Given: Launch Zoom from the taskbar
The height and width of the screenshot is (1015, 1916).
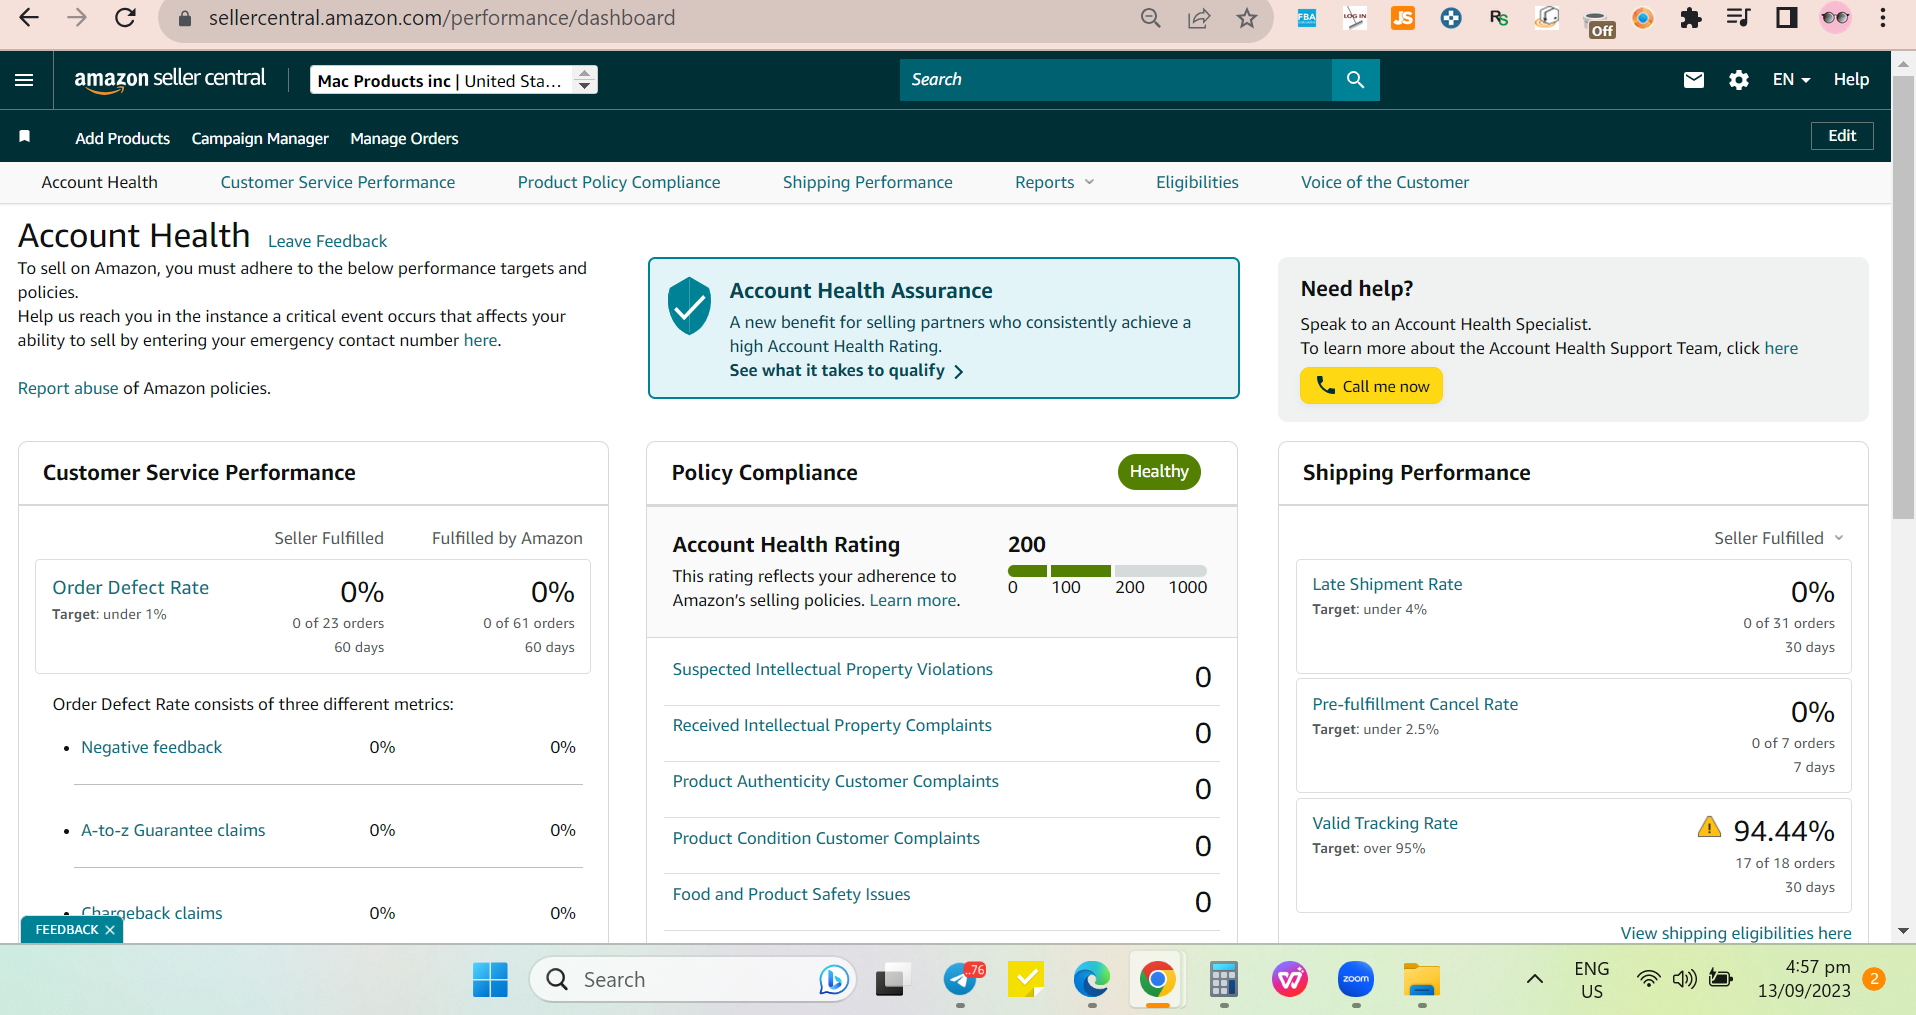Looking at the screenshot, I should click(x=1356, y=980).
